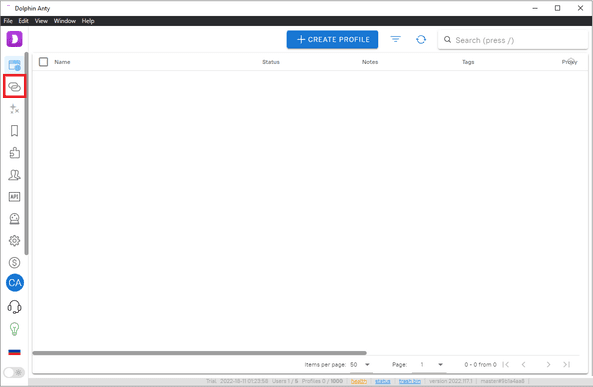Open the bookmarks section

(x=14, y=131)
